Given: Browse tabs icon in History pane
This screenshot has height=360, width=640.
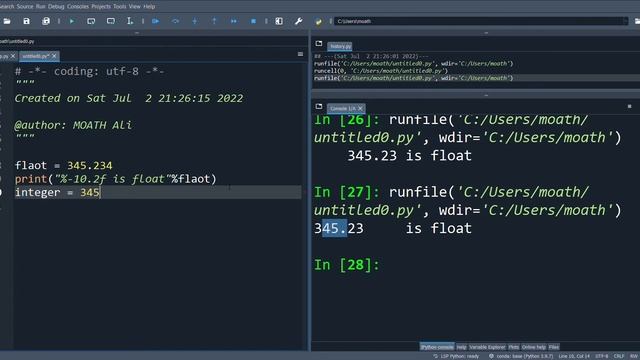Looking at the screenshot, I should tap(319, 44).
